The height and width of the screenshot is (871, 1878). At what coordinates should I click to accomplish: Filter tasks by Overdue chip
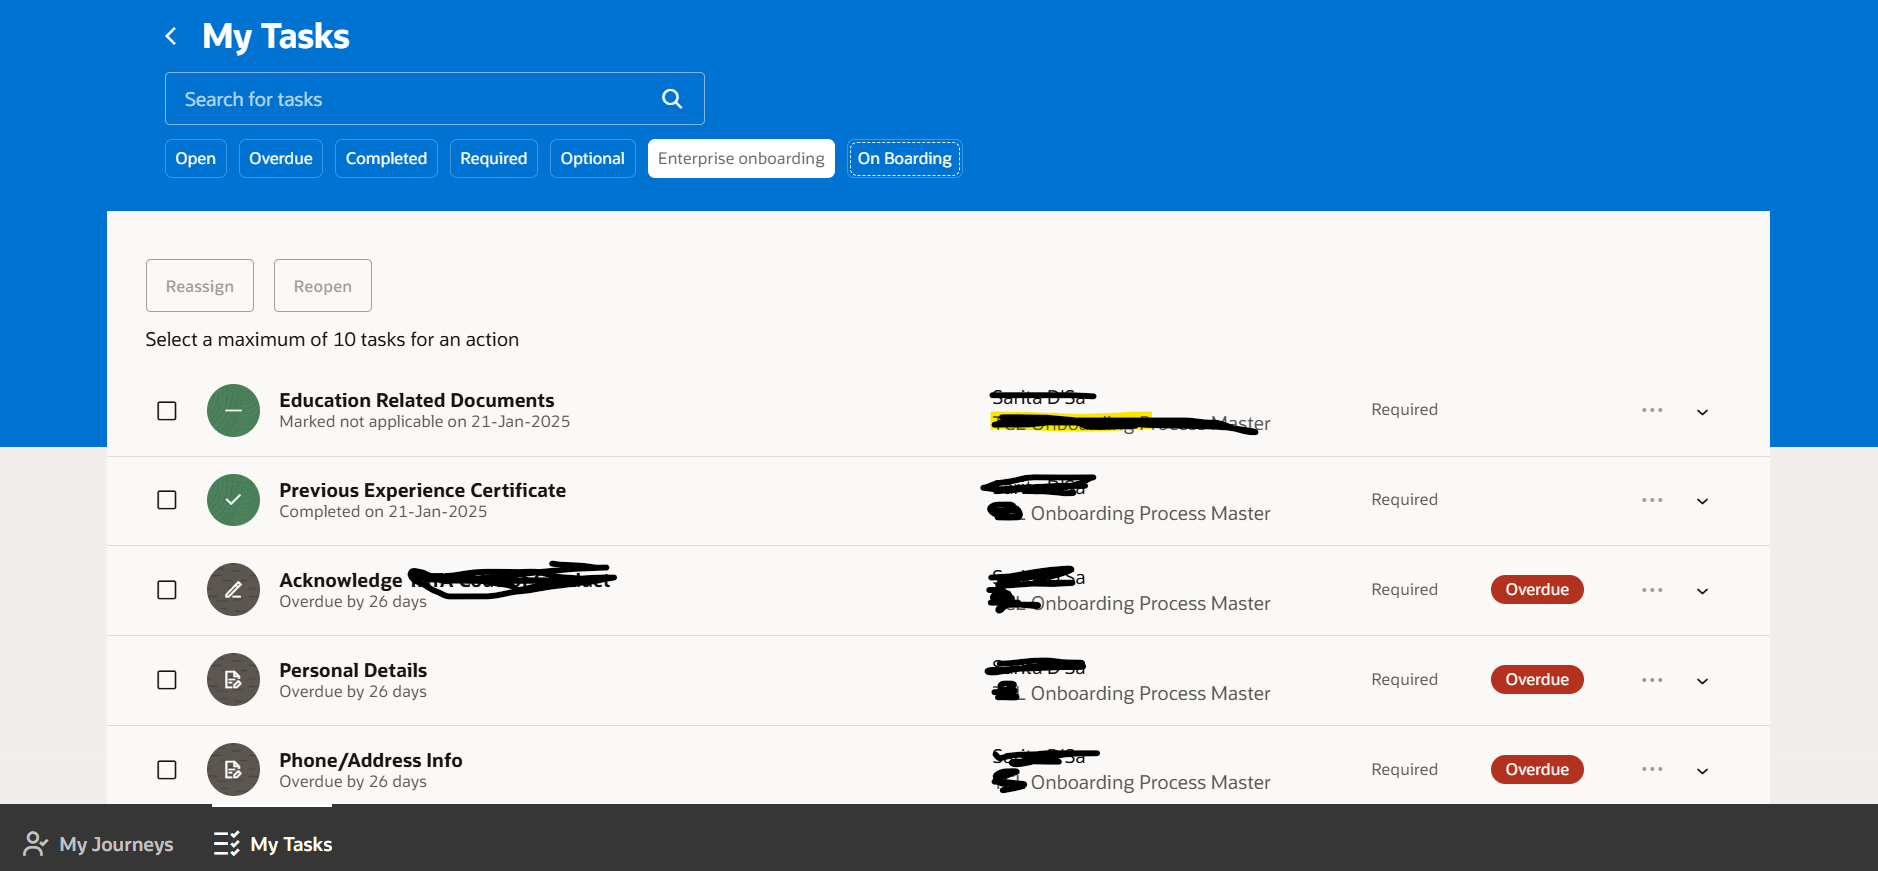coord(281,158)
